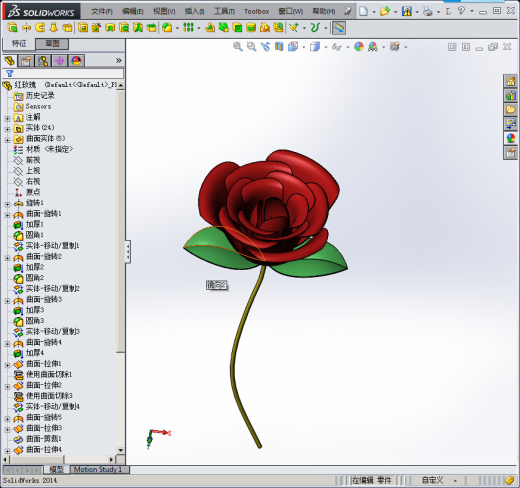This screenshot has height=488, width=520.
Task: Open the FeatureManager design tree tab
Action: click(x=10, y=61)
